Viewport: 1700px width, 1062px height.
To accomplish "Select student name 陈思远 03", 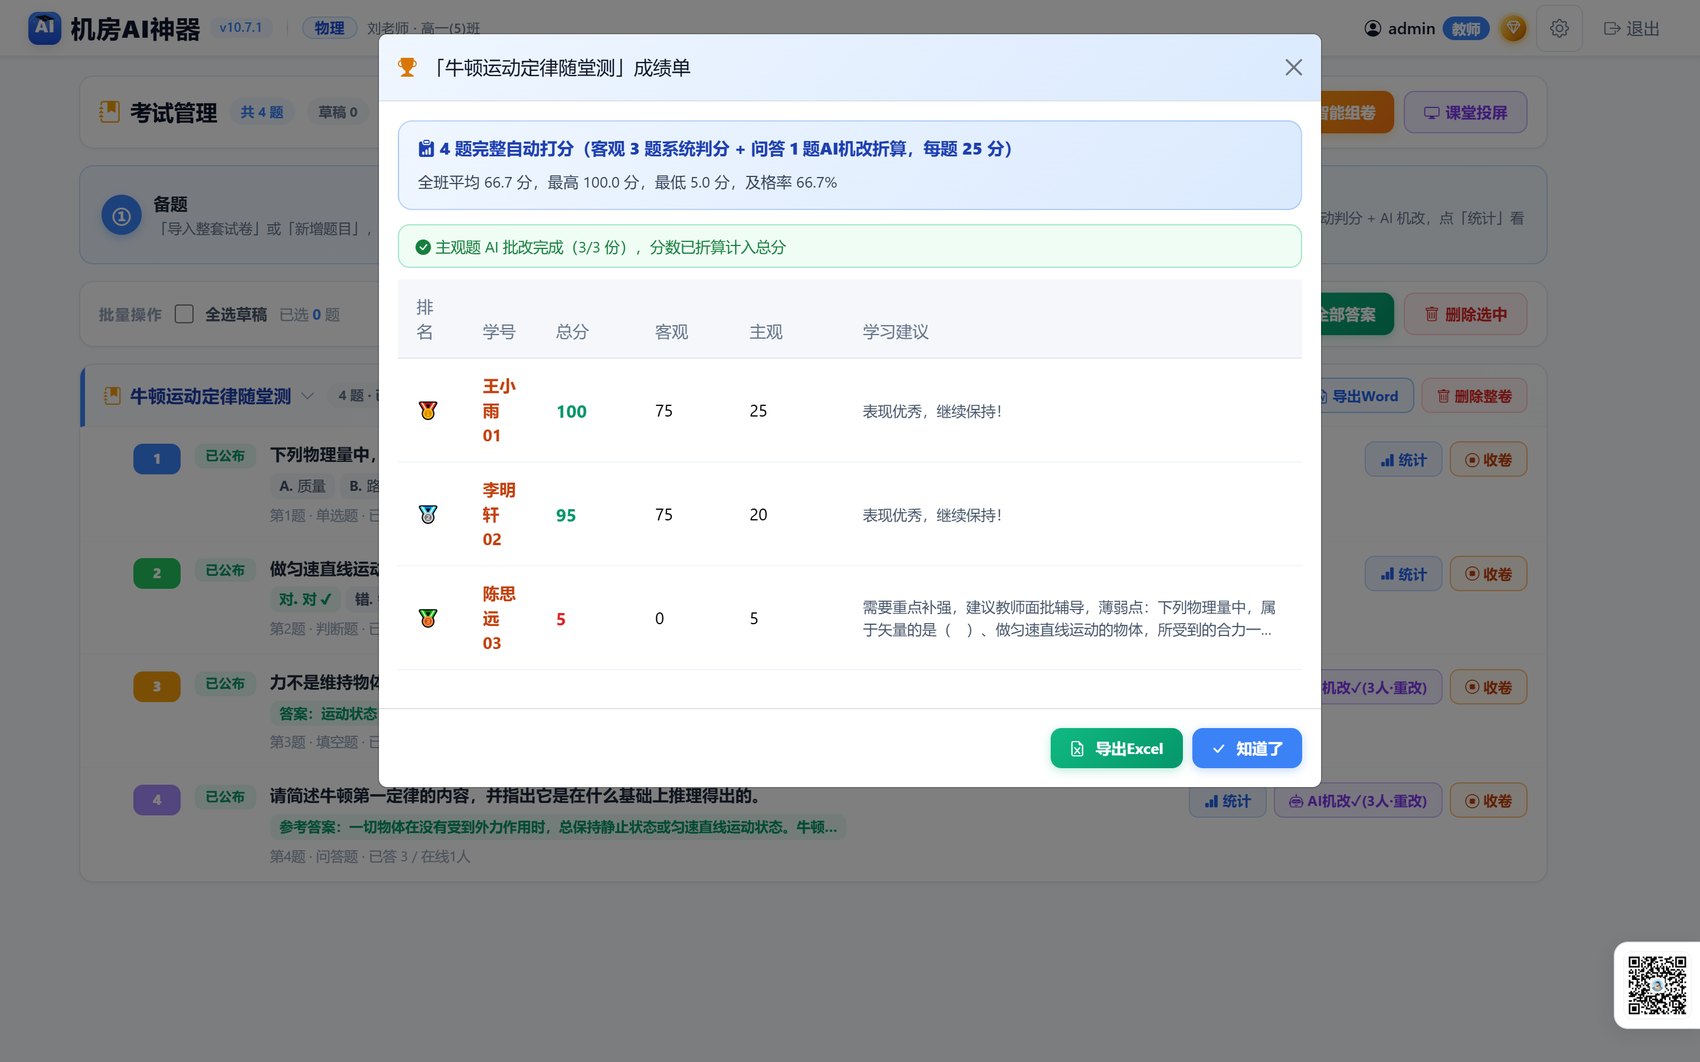I will click(499, 619).
